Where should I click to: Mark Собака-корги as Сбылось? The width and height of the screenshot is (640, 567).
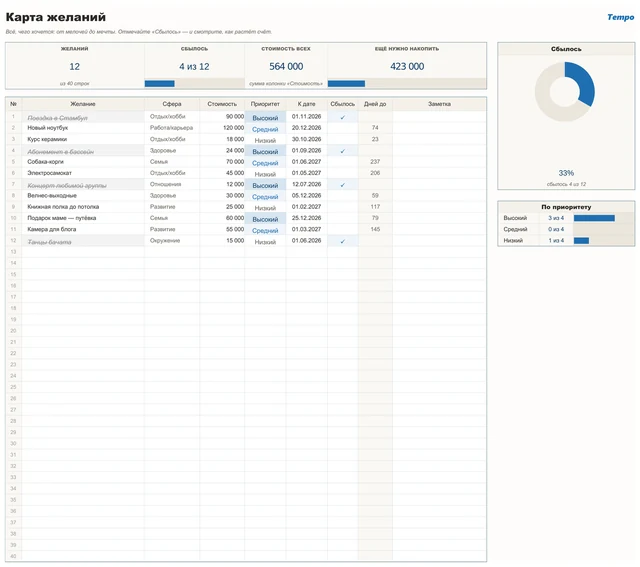(x=342, y=162)
